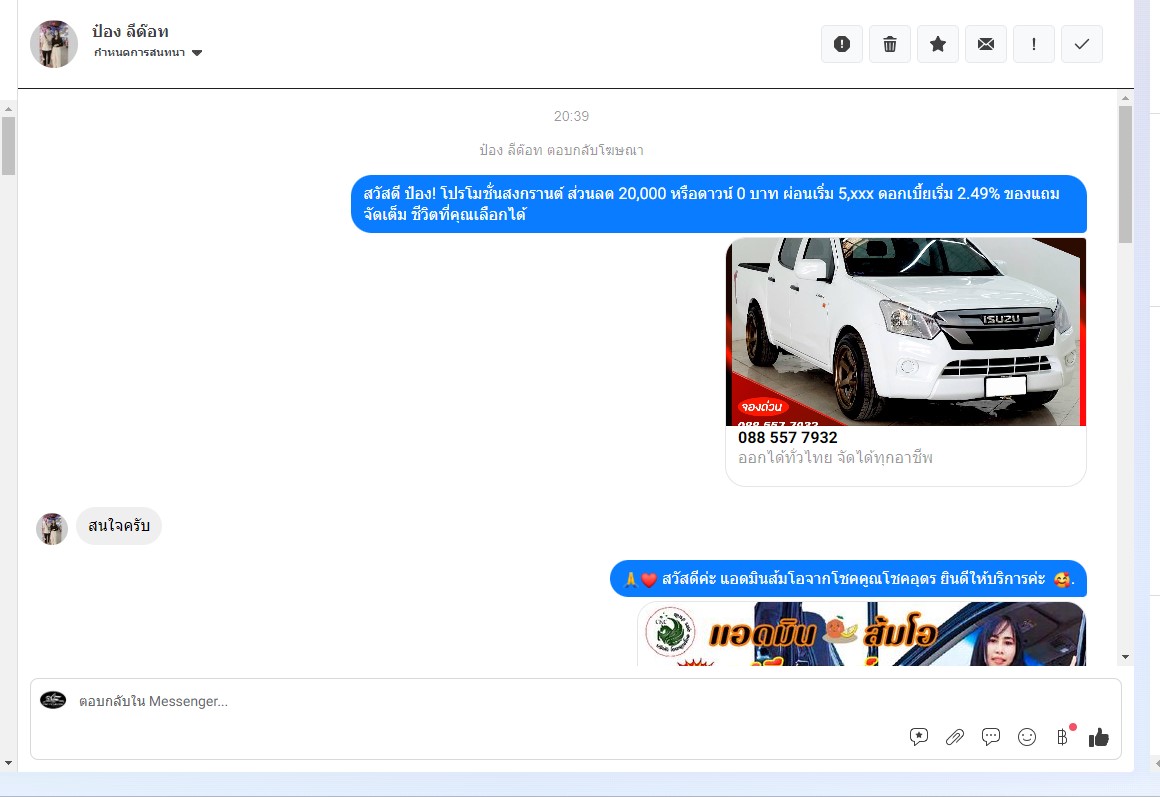Click ป้อง ลีด๊อท name in header
This screenshot has height=797, width=1160.
130,31
